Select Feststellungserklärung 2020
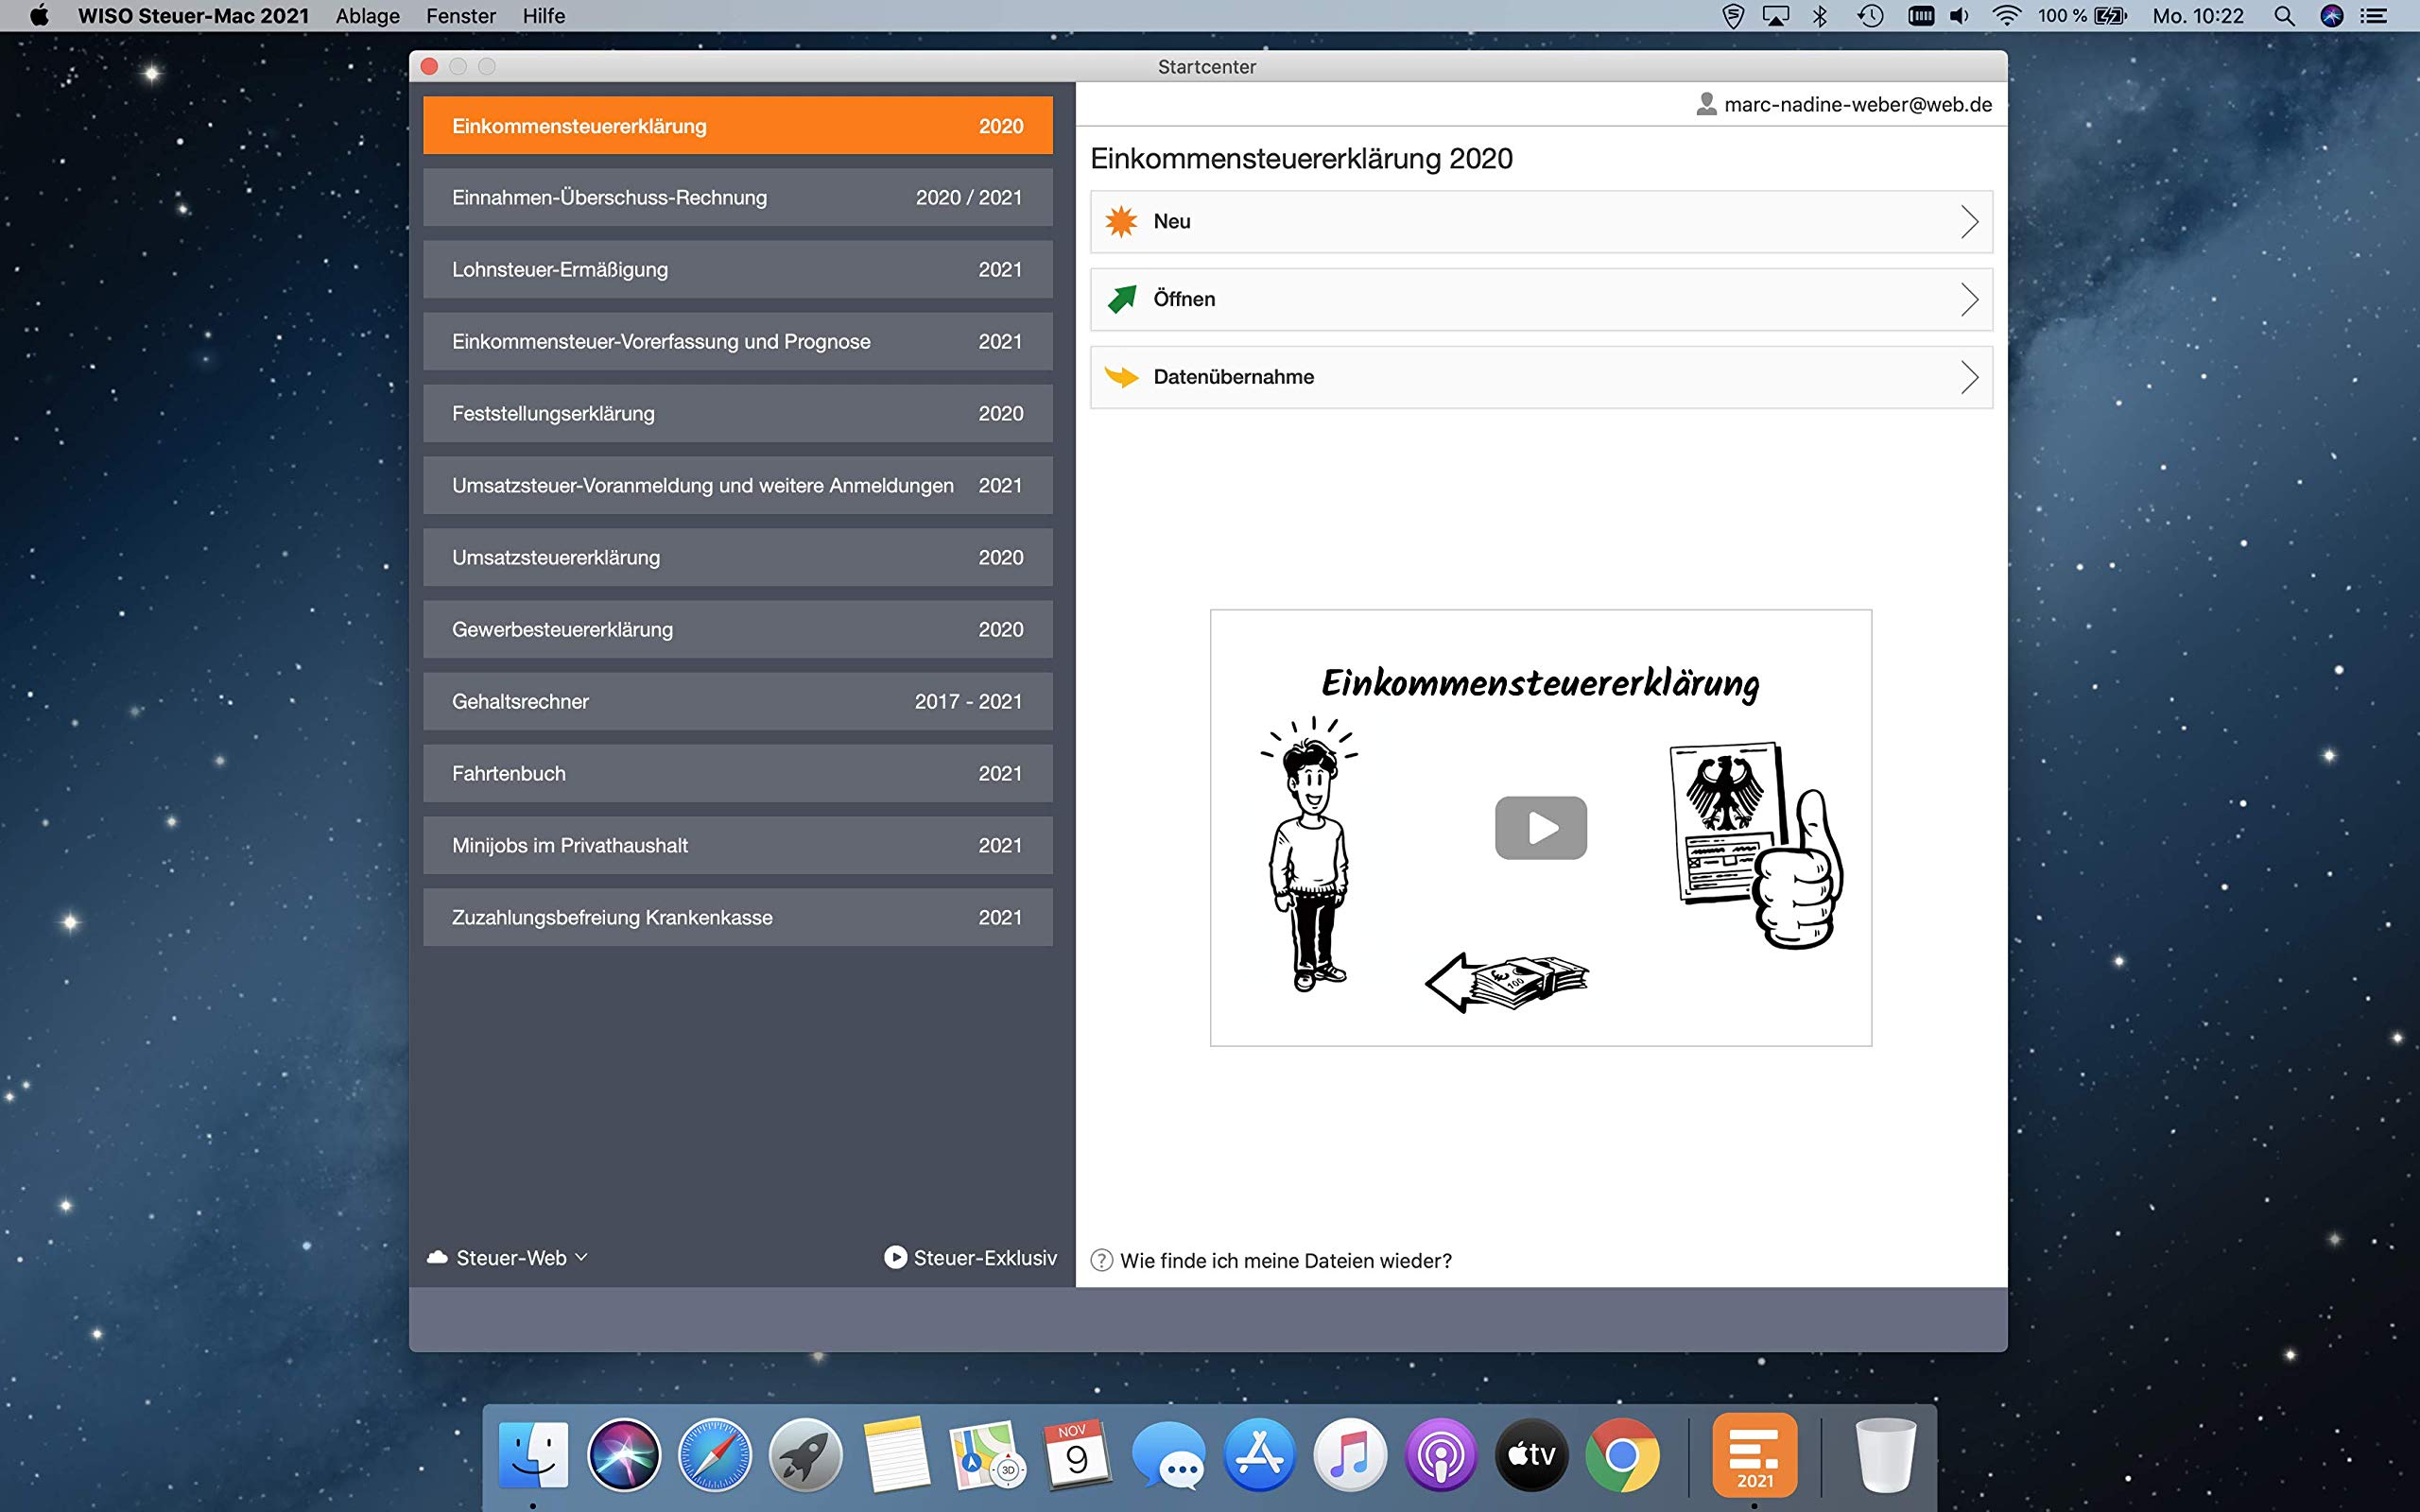The height and width of the screenshot is (1512, 2420). point(738,414)
